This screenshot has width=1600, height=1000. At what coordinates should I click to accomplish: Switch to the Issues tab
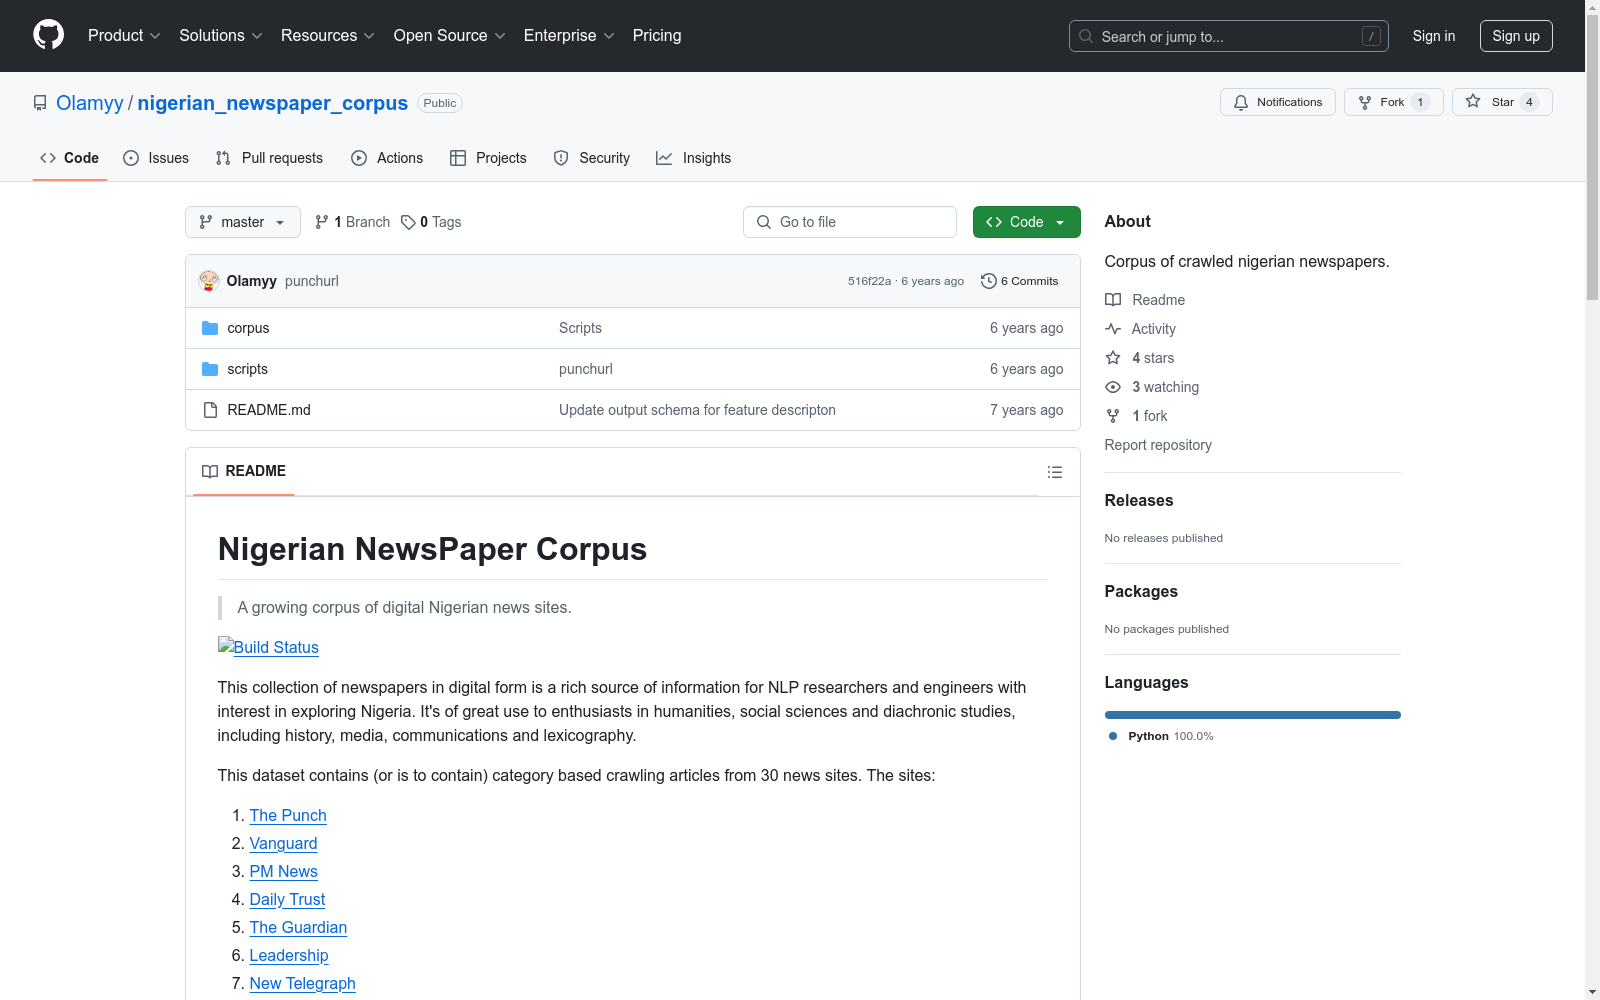(156, 158)
